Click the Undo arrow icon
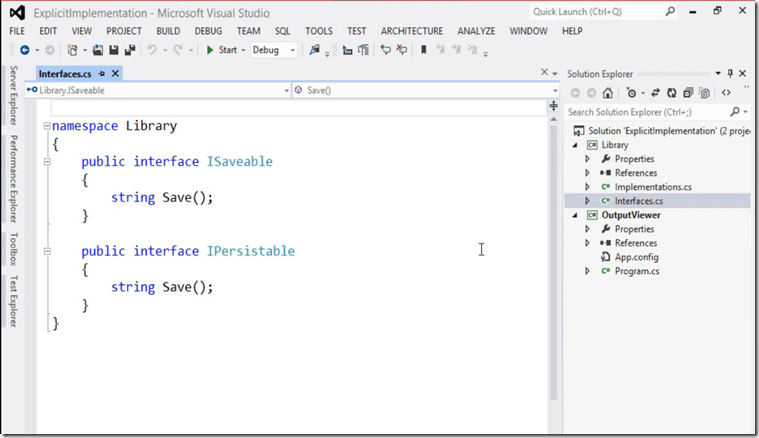 (152, 50)
